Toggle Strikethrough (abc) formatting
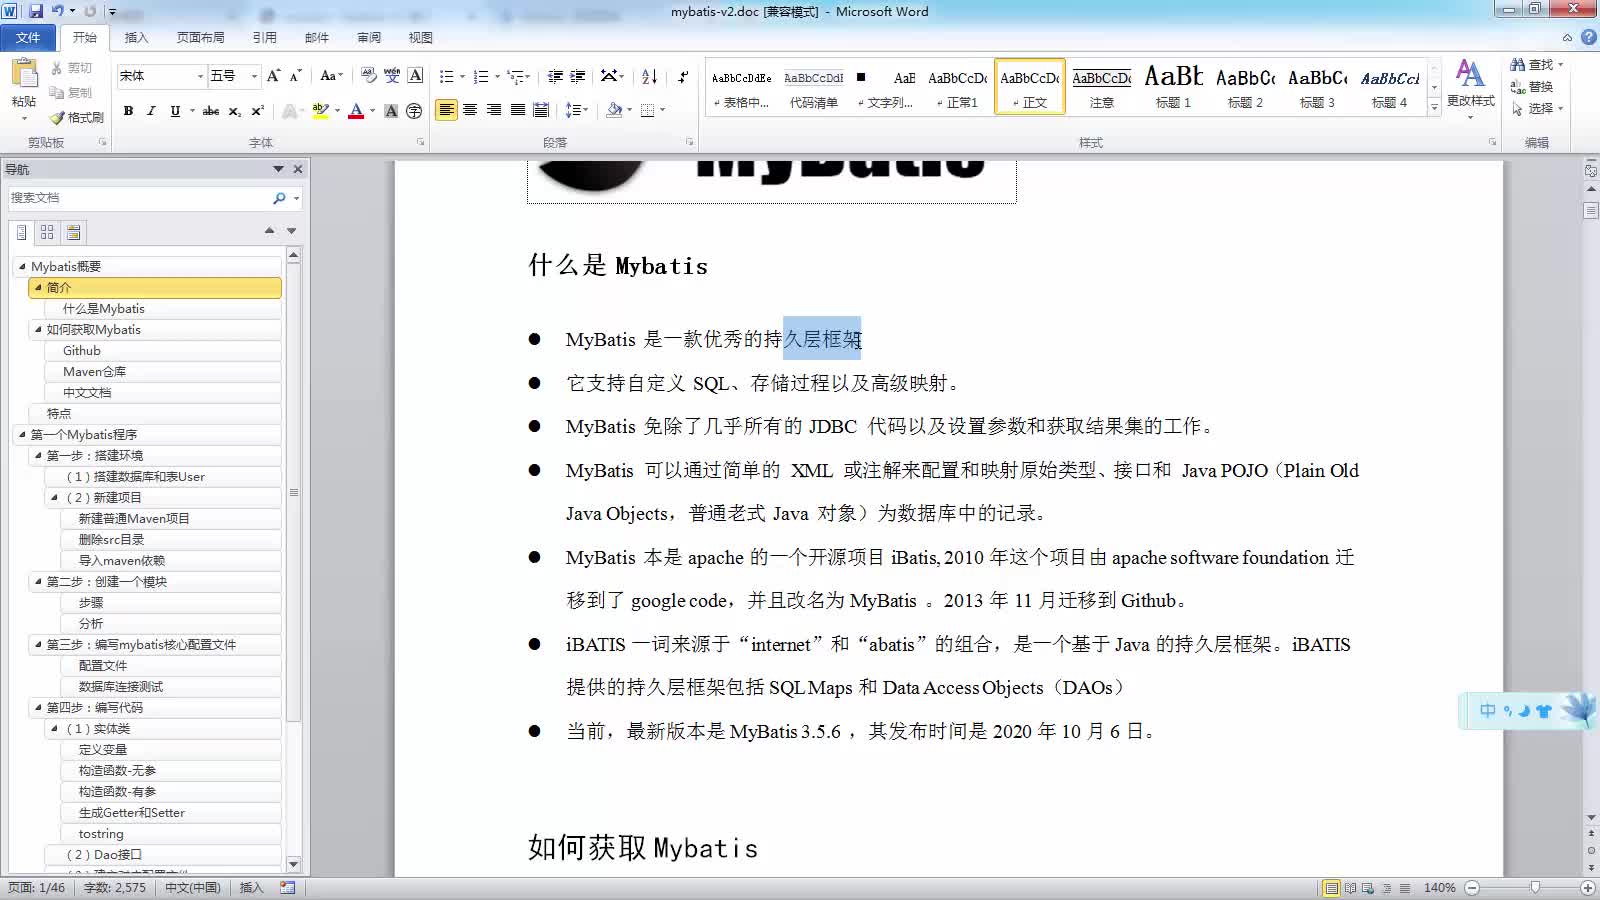The image size is (1600, 900). coord(211,111)
